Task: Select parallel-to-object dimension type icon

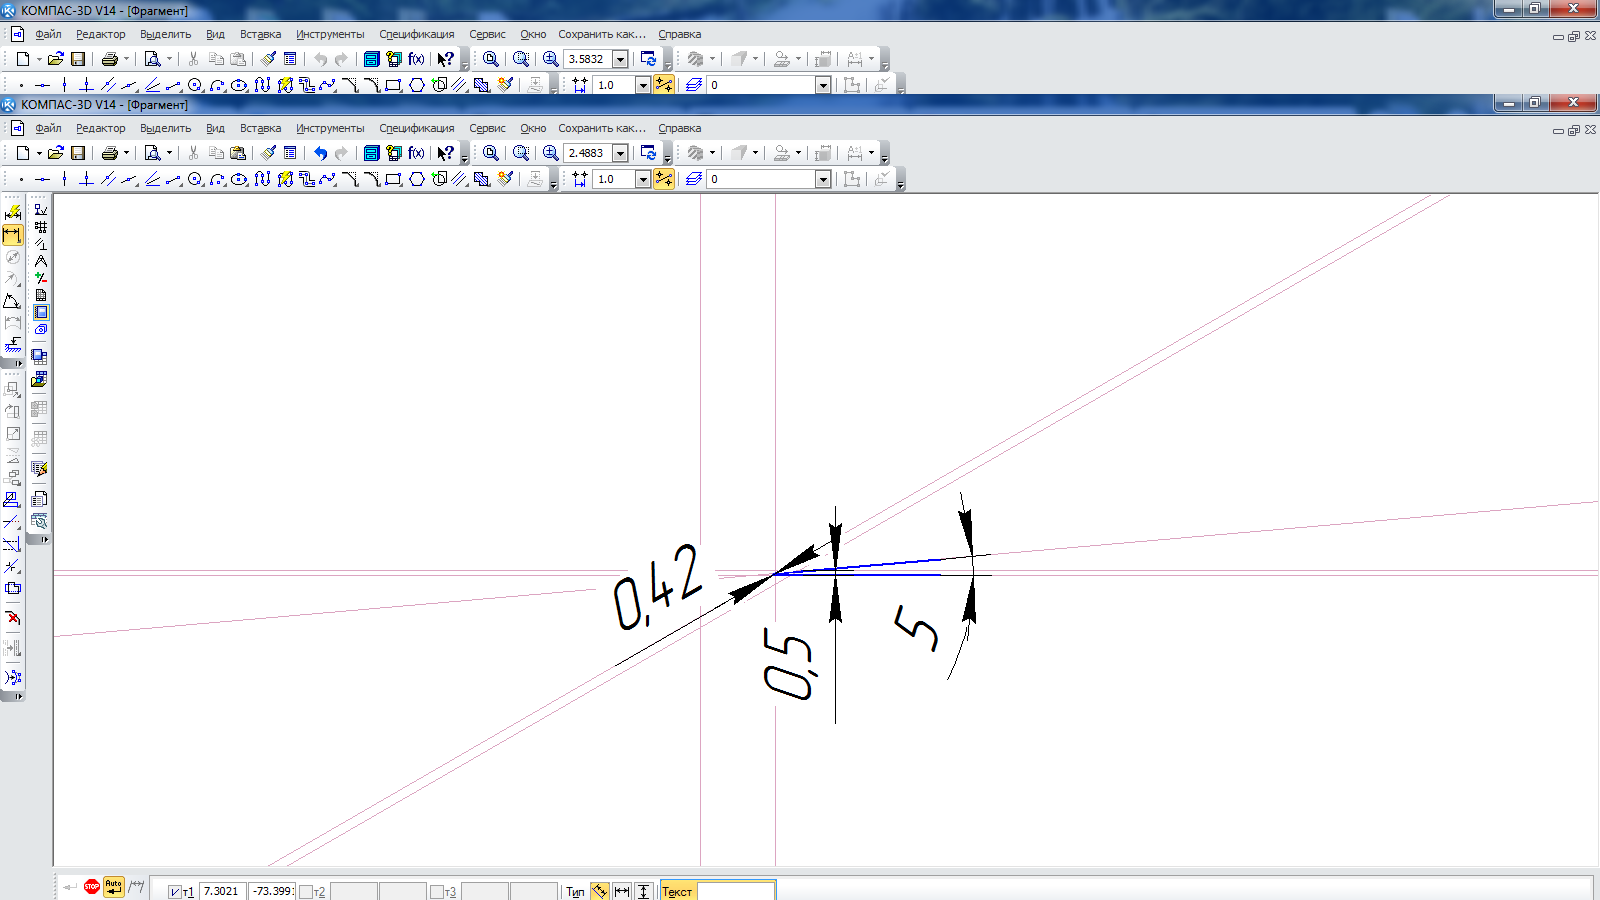Action: [x=600, y=891]
